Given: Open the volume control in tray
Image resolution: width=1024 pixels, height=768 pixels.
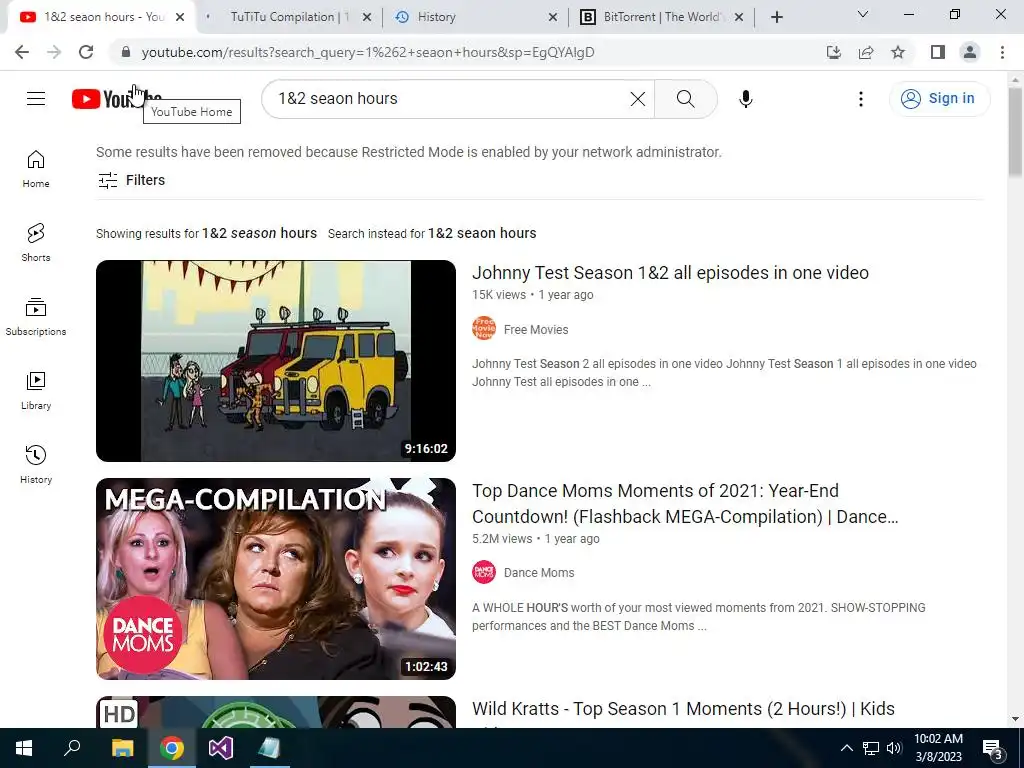Looking at the screenshot, I should [894, 748].
